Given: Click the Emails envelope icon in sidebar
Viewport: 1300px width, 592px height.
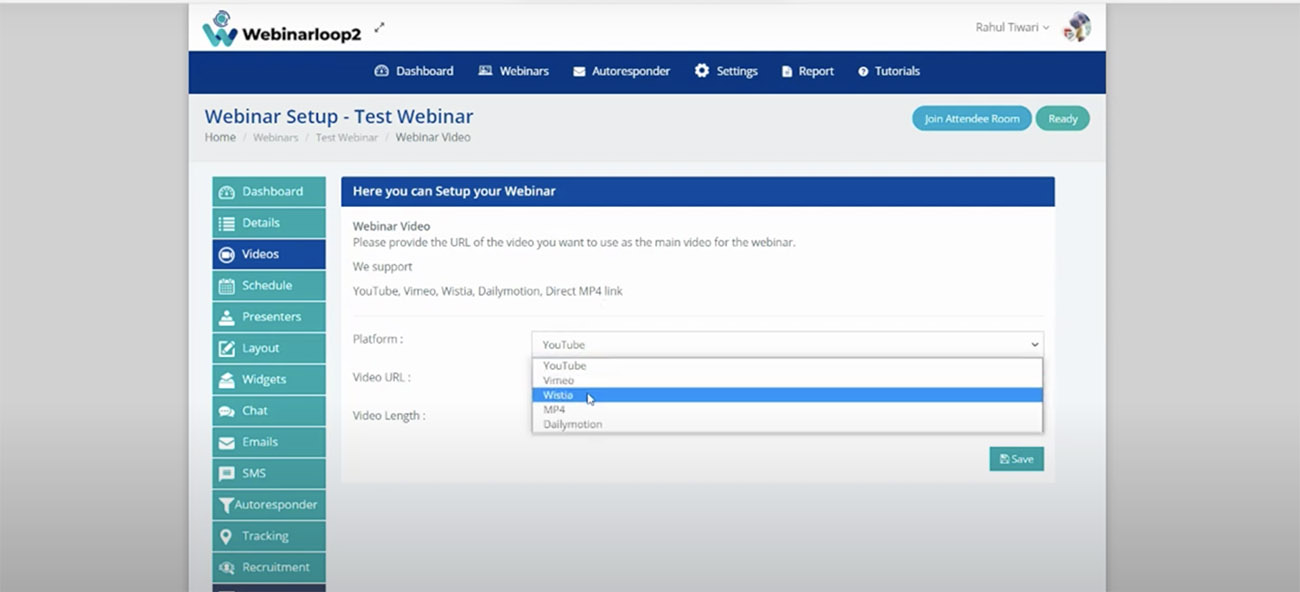Looking at the screenshot, I should click(226, 442).
